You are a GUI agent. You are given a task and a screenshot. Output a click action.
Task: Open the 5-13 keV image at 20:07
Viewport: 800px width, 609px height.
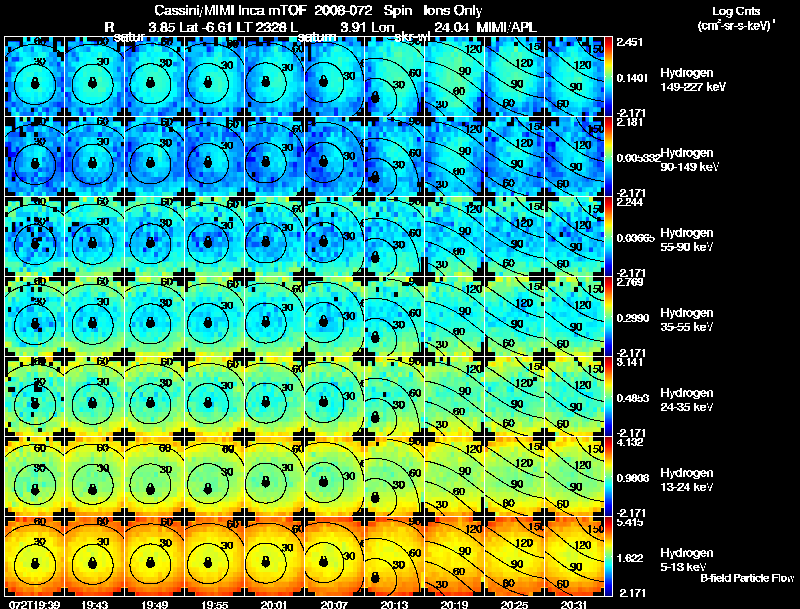pos(335,556)
